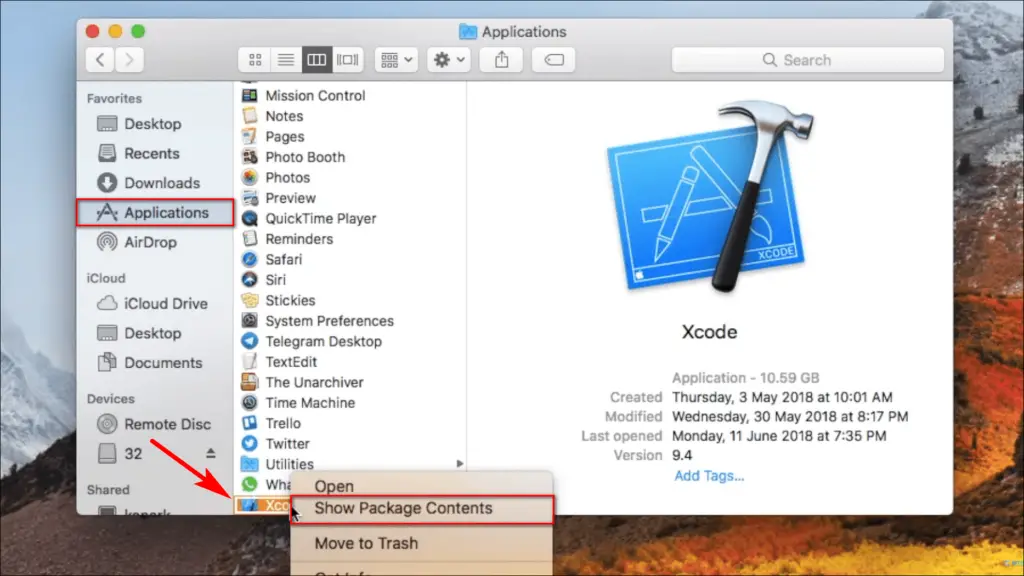1024x576 pixels.
Task: Switch to Cover Flow view
Action: coord(347,60)
